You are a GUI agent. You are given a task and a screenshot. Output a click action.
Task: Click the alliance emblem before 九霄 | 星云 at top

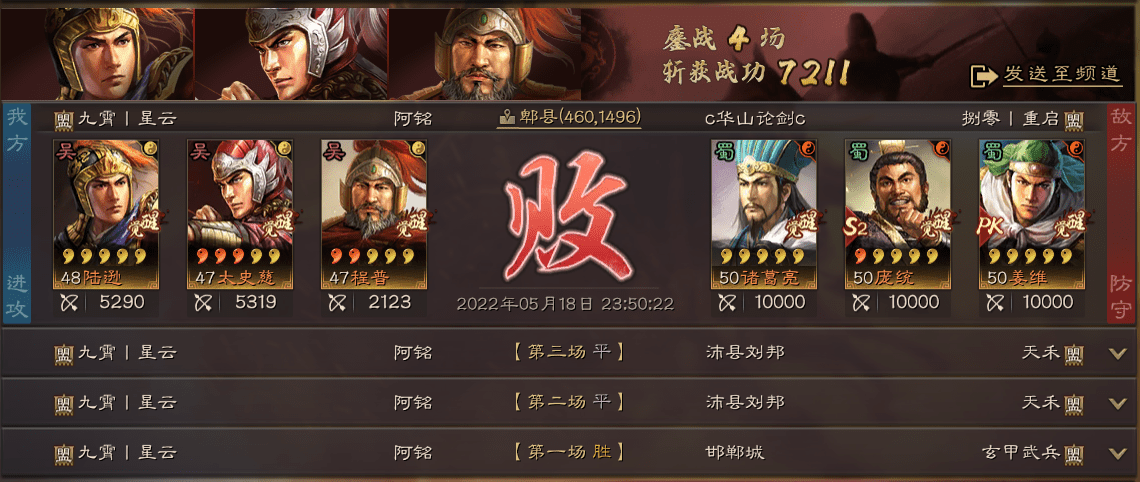pyautogui.click(x=64, y=119)
